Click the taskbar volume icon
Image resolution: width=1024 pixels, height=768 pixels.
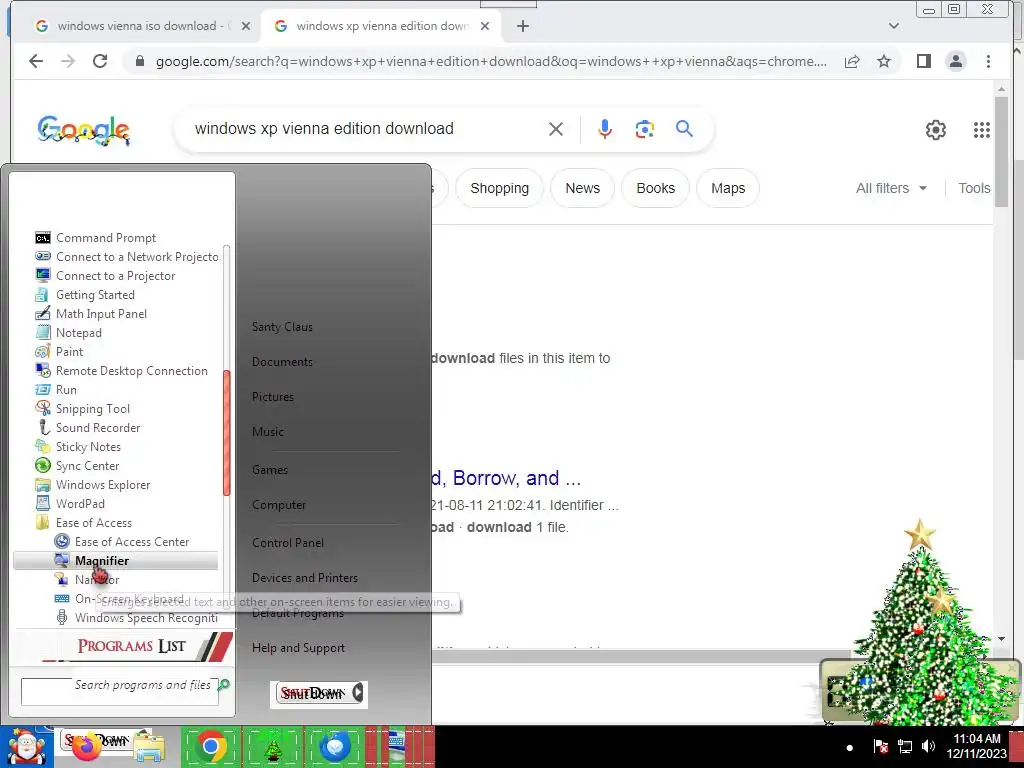(928, 746)
